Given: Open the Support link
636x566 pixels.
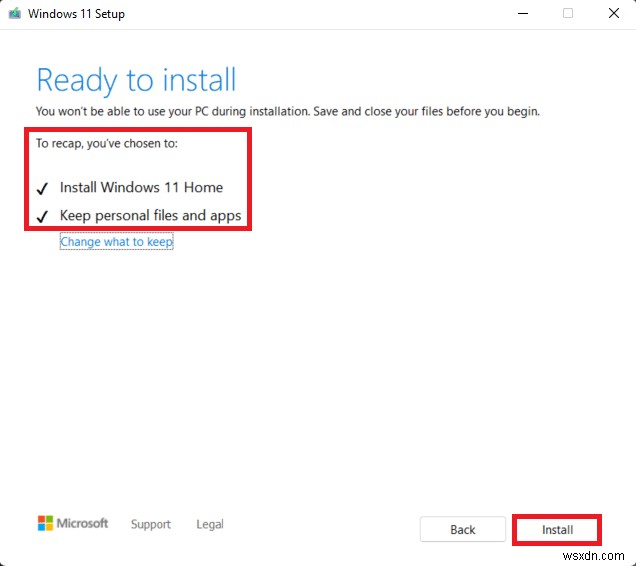Looking at the screenshot, I should pyautogui.click(x=150, y=524).
